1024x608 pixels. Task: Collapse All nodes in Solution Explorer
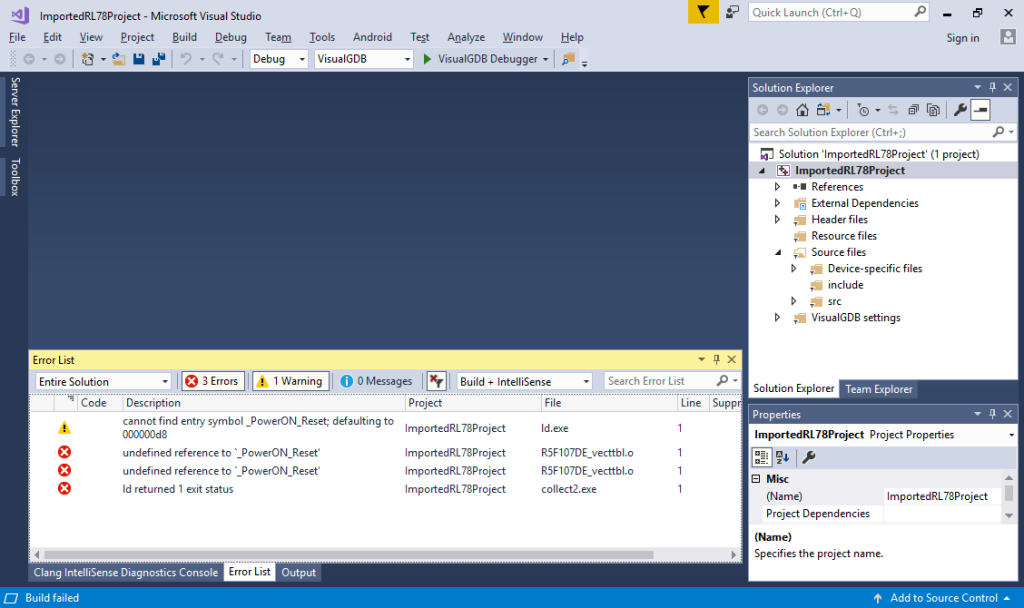pyautogui.click(x=913, y=109)
